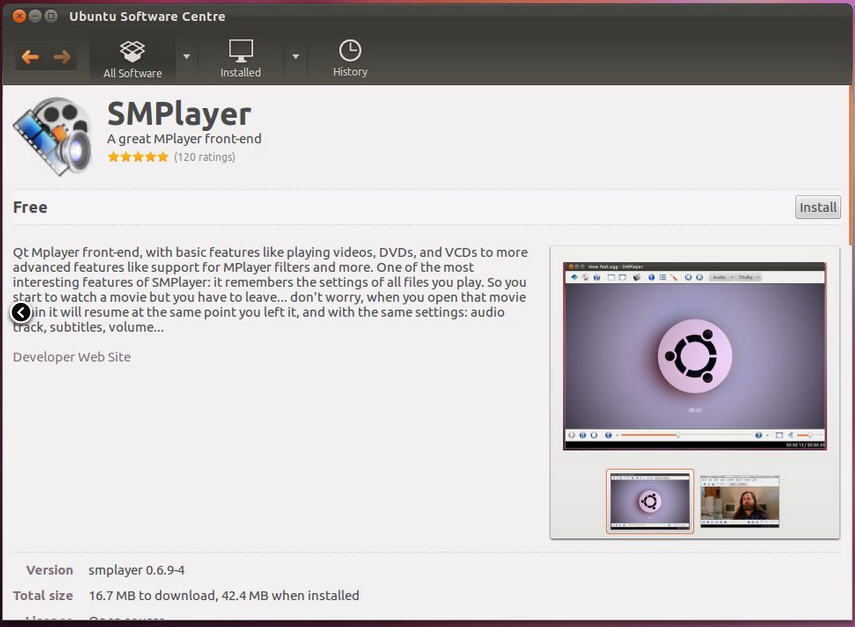Open the All Software section
Screen dimensions: 855x627
[133, 60]
